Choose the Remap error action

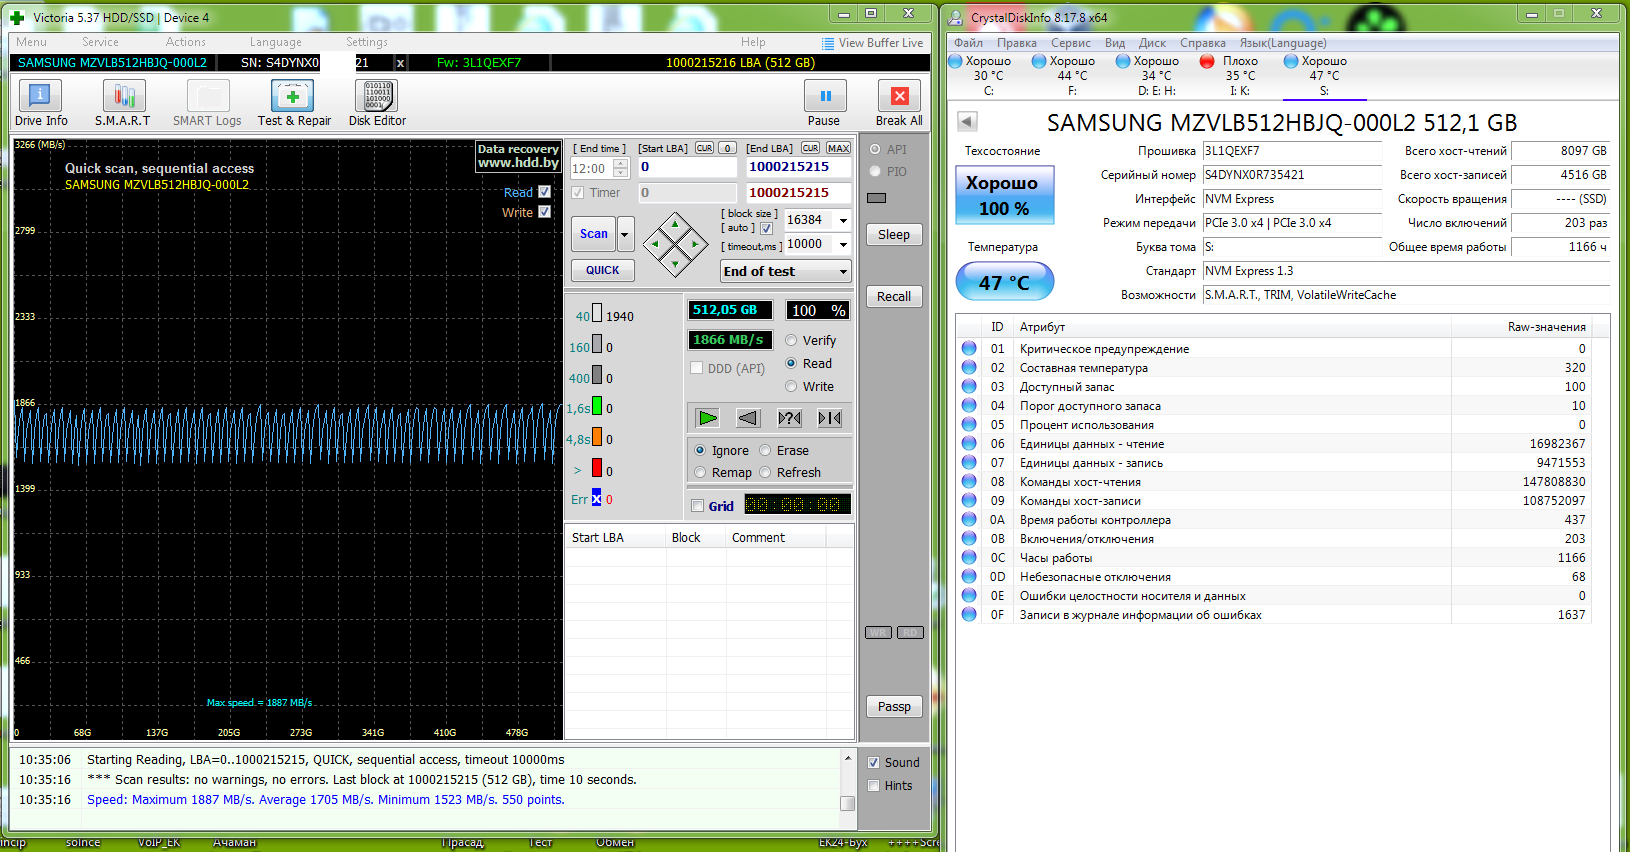(x=701, y=473)
